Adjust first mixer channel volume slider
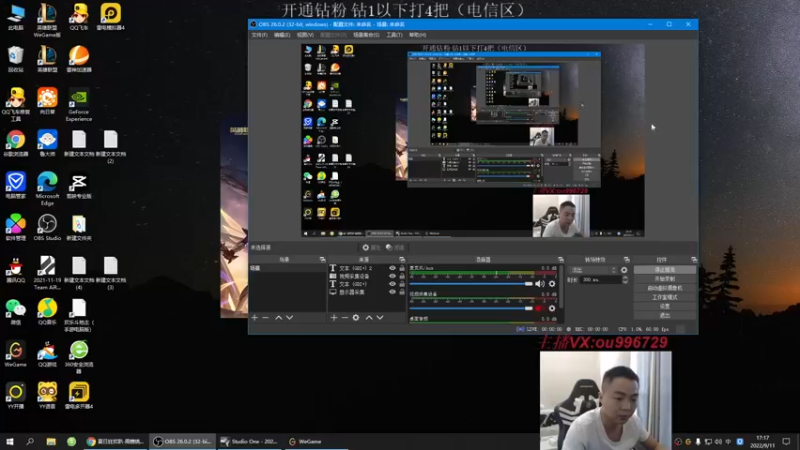 [471, 284]
